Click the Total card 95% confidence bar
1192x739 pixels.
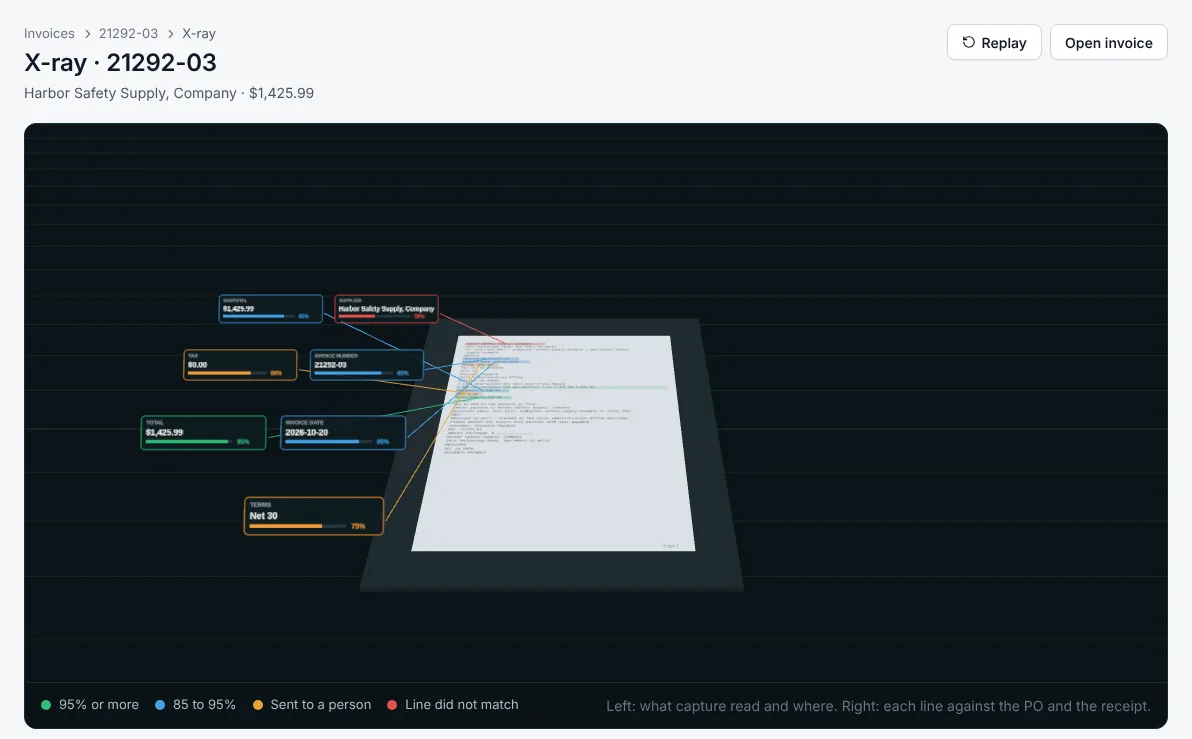click(189, 442)
